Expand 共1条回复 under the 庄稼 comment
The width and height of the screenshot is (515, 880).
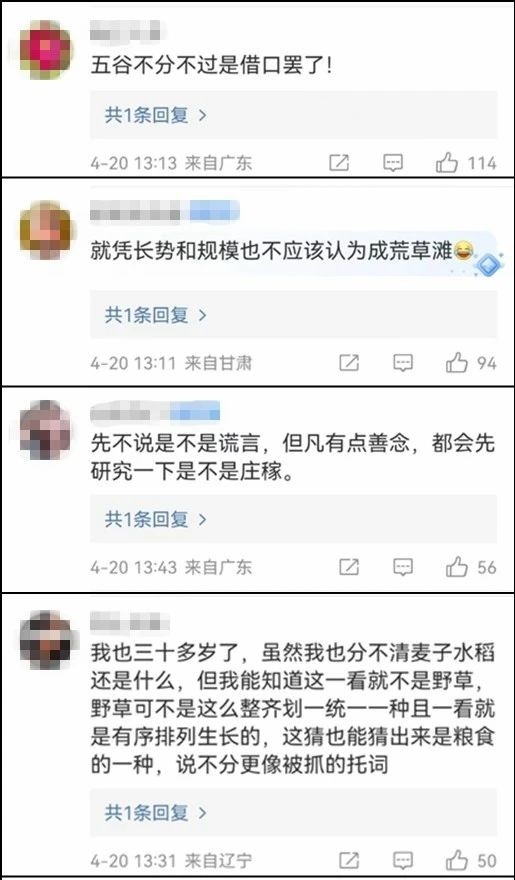(x=156, y=519)
